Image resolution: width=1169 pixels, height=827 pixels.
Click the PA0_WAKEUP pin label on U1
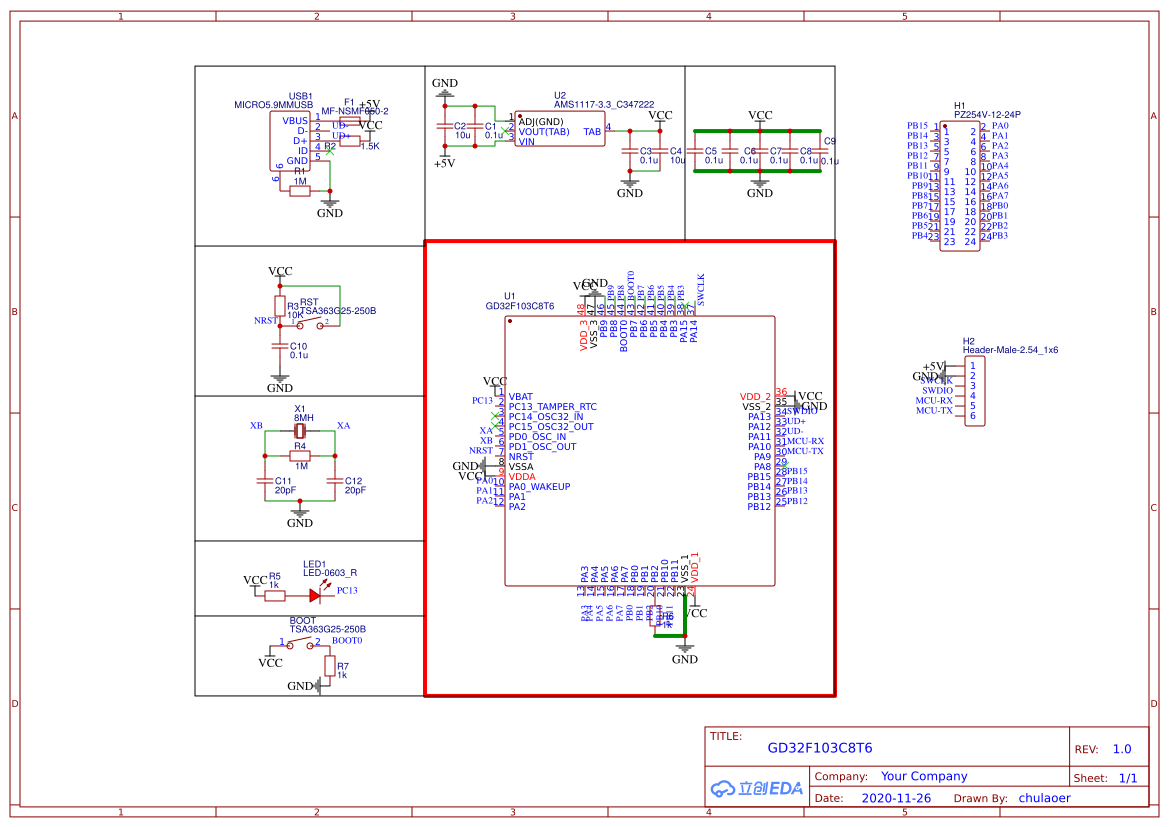click(x=539, y=487)
